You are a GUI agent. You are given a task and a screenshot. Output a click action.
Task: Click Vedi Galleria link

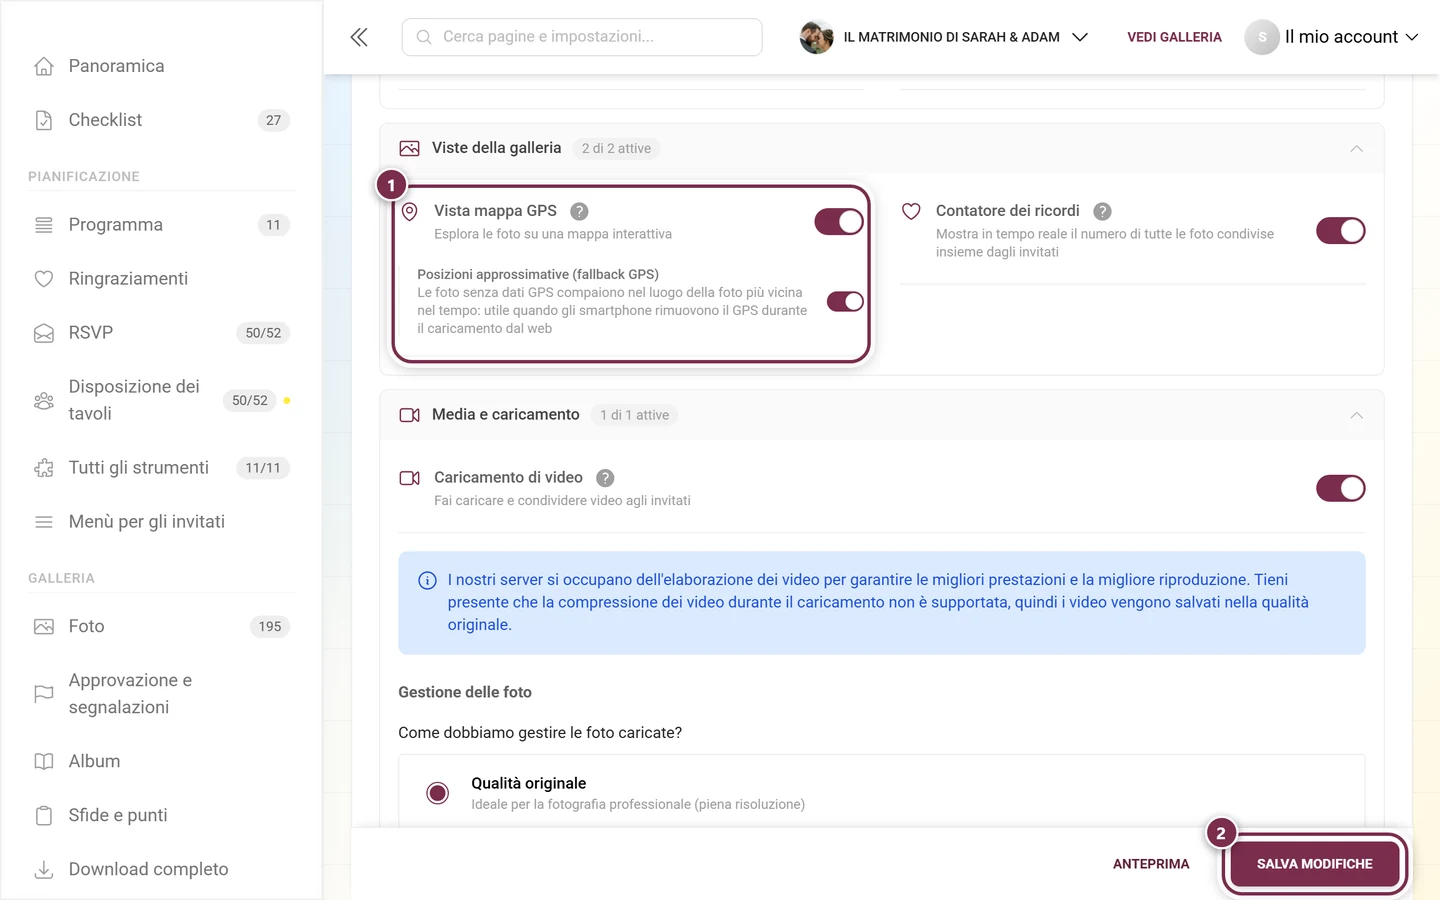[1174, 37]
